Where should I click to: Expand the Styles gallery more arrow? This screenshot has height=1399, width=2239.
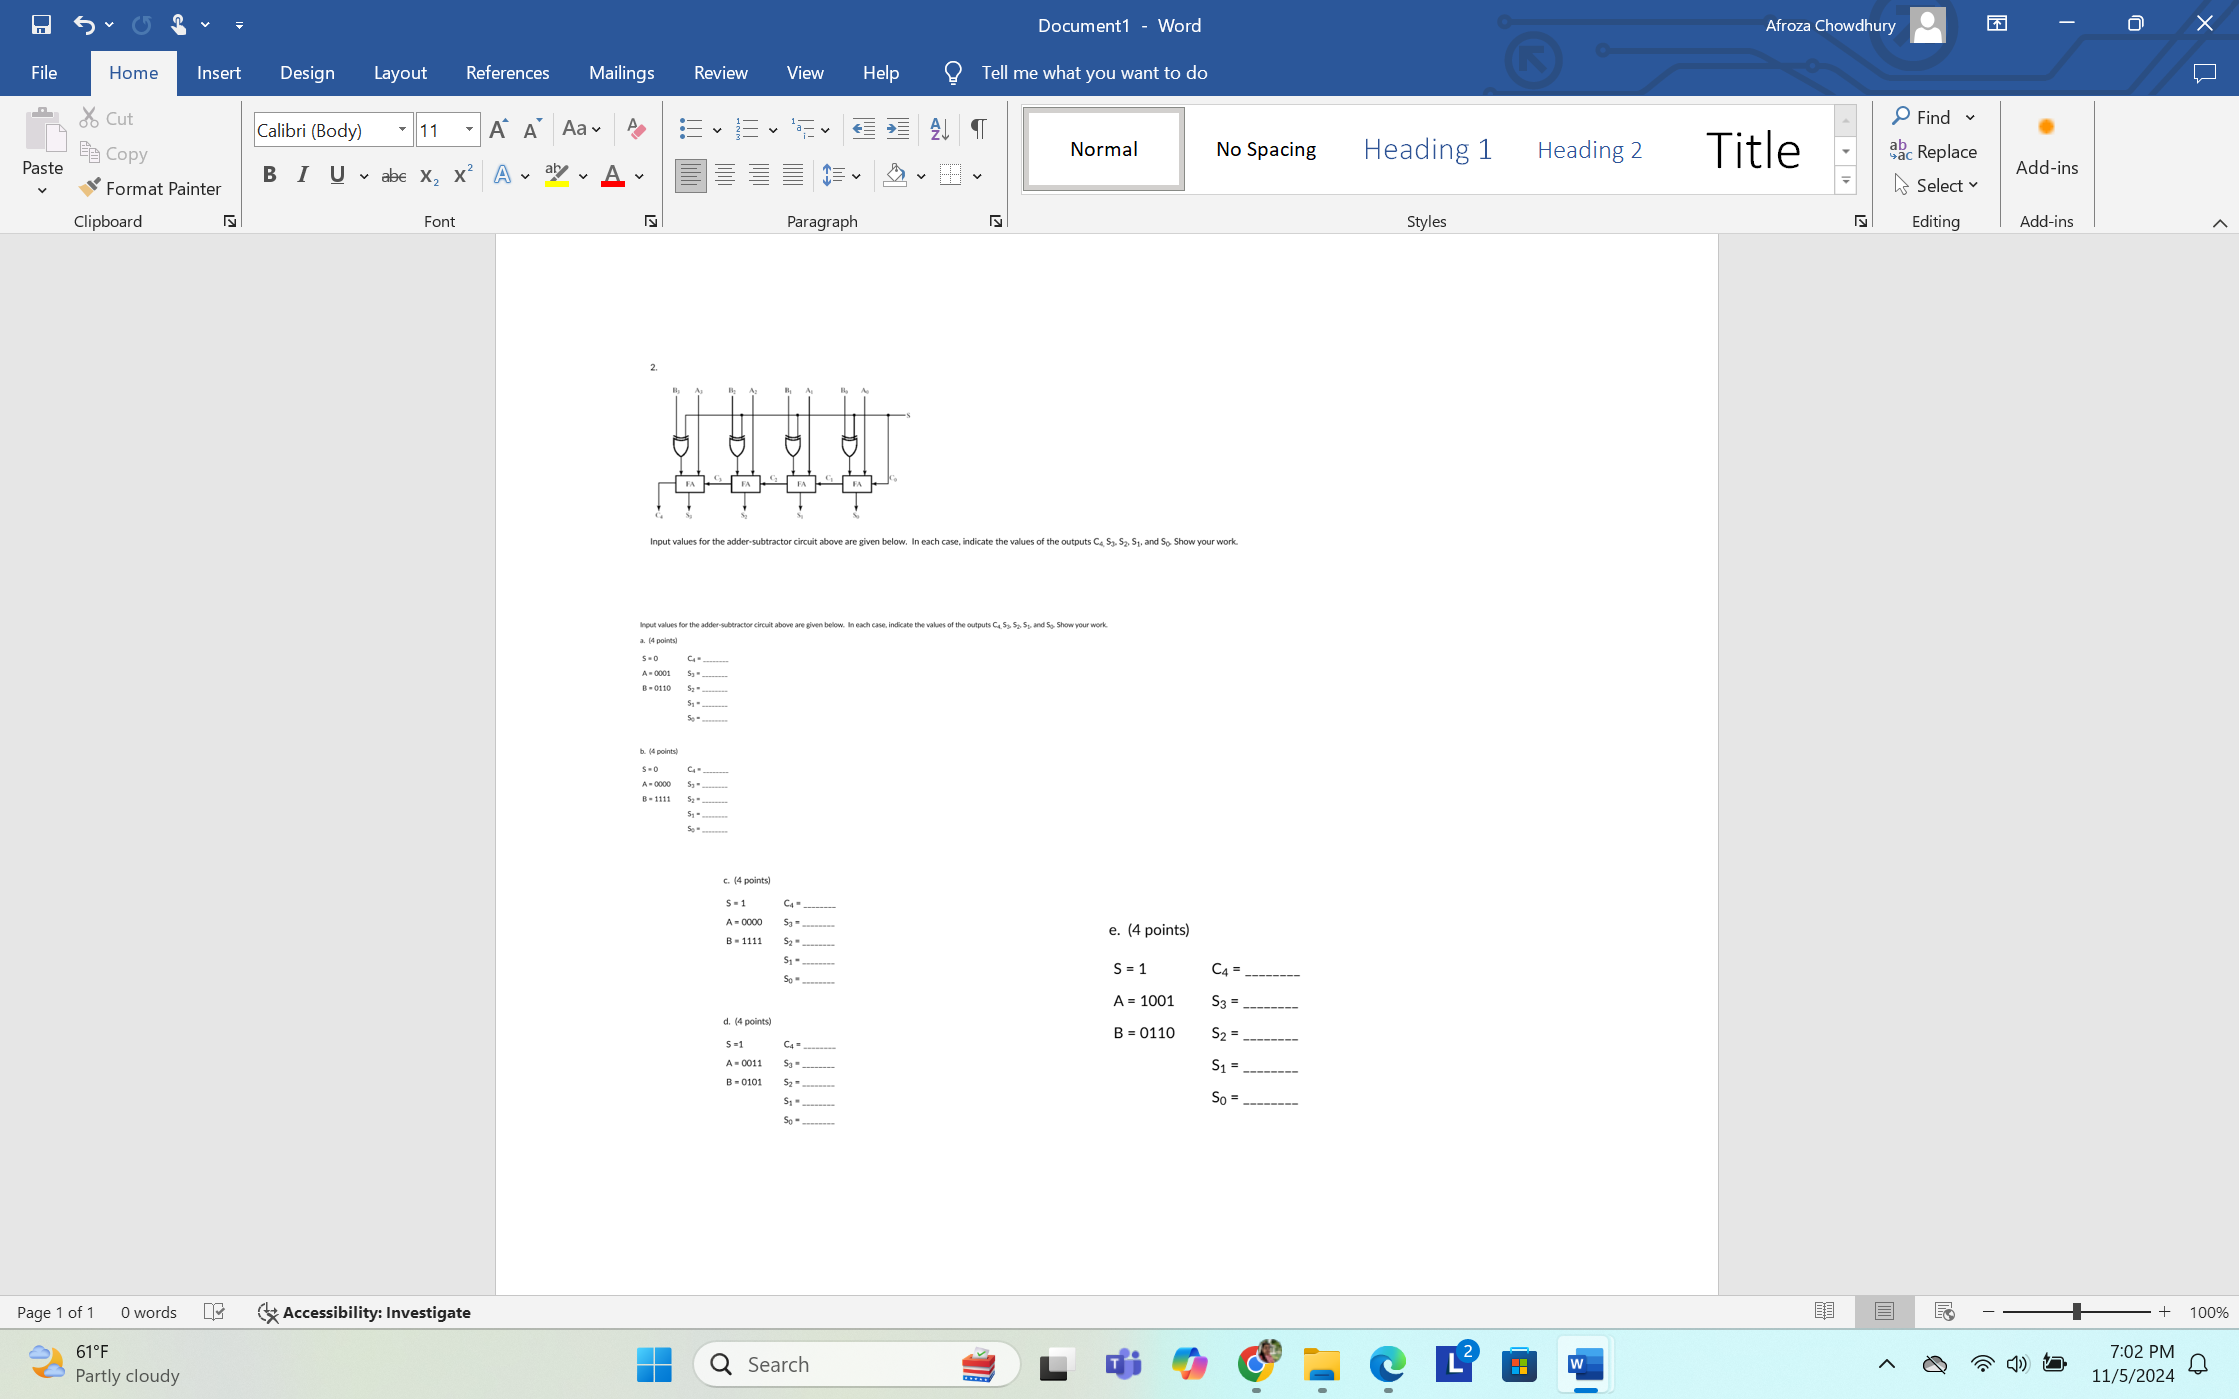coord(1846,182)
